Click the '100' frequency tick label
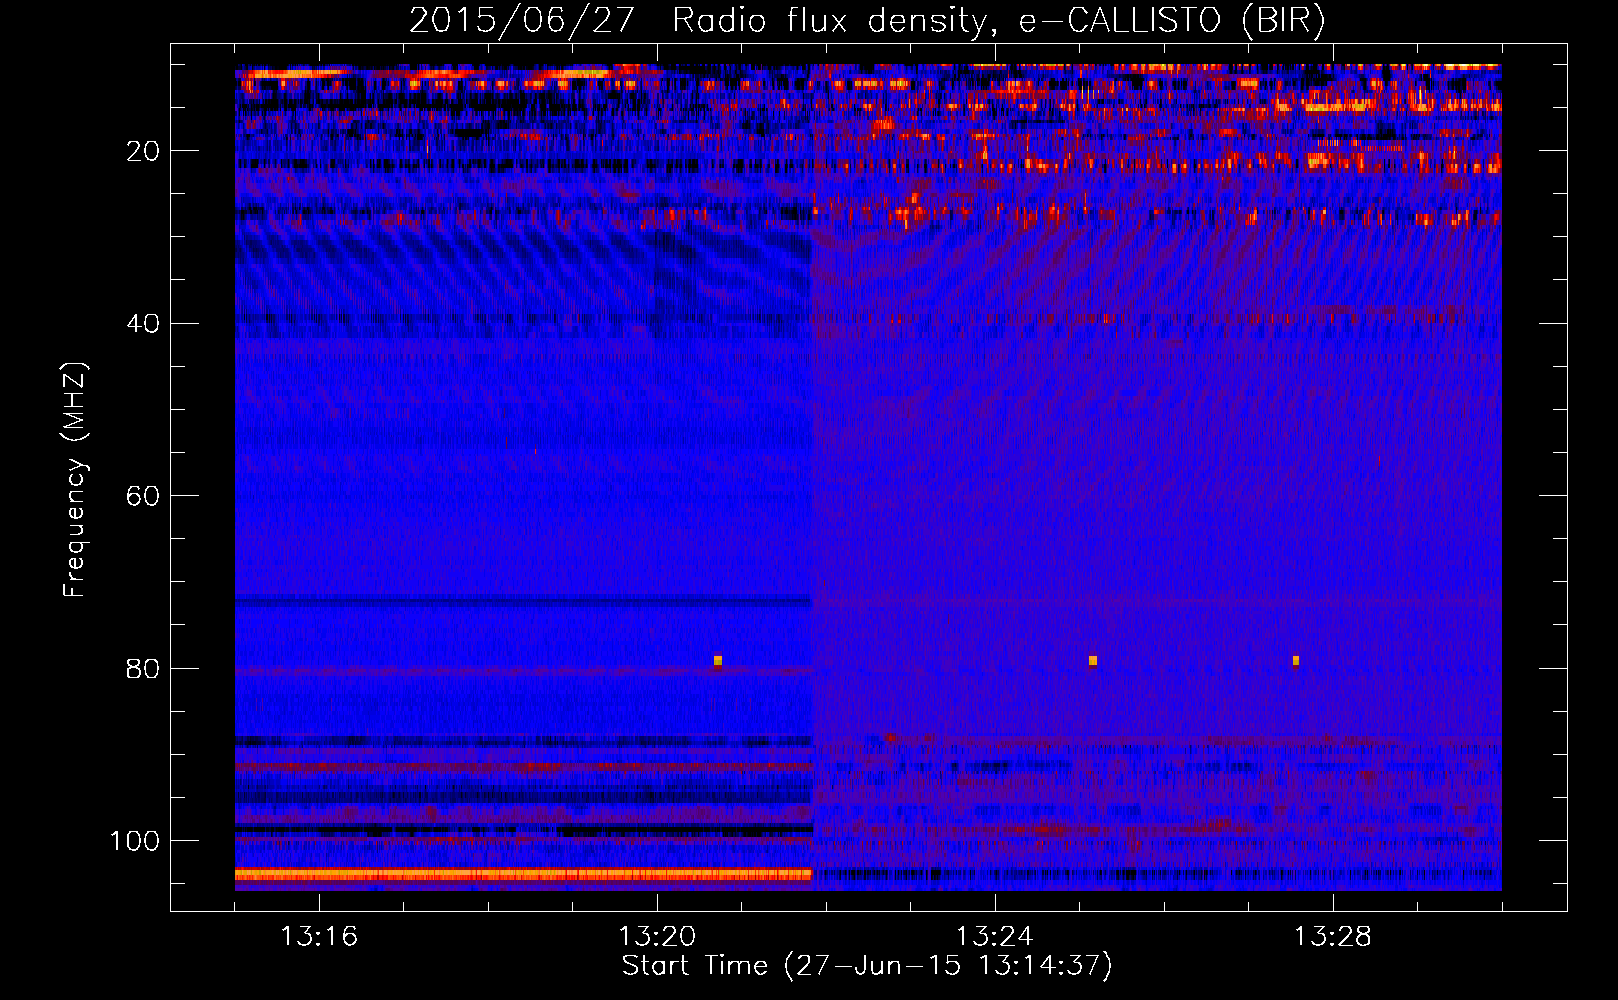The image size is (1618, 1000). tap(135, 841)
